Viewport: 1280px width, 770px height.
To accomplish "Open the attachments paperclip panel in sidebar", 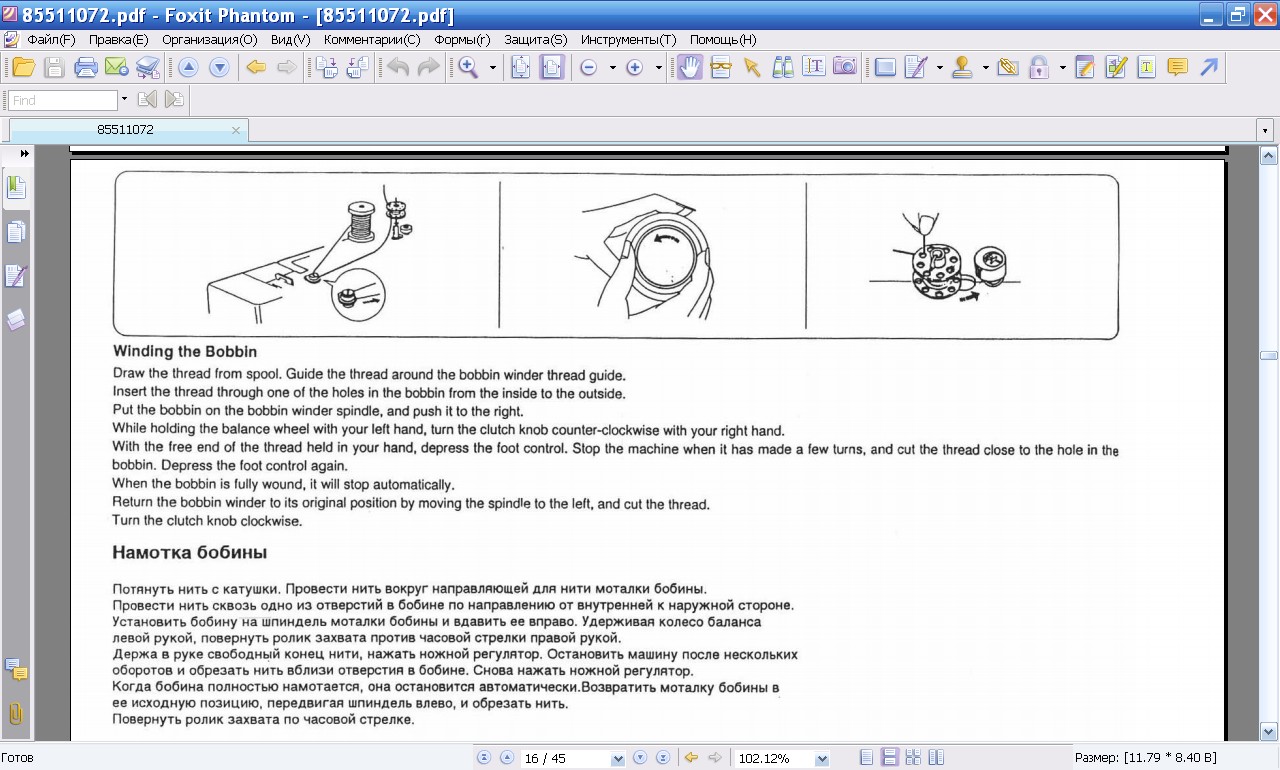I will coord(16,714).
